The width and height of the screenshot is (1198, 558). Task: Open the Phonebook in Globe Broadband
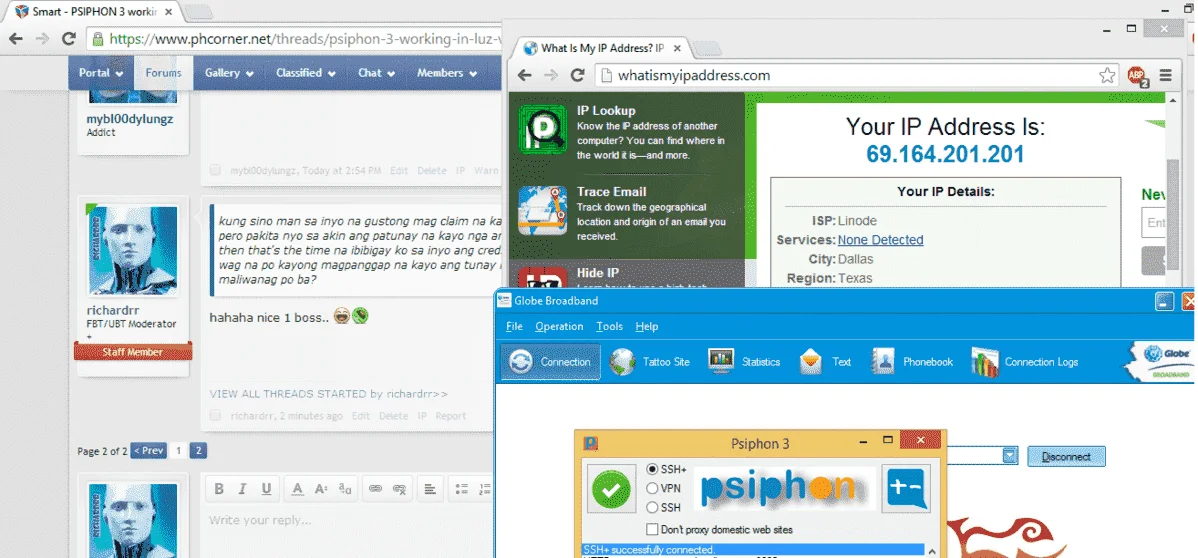913,362
